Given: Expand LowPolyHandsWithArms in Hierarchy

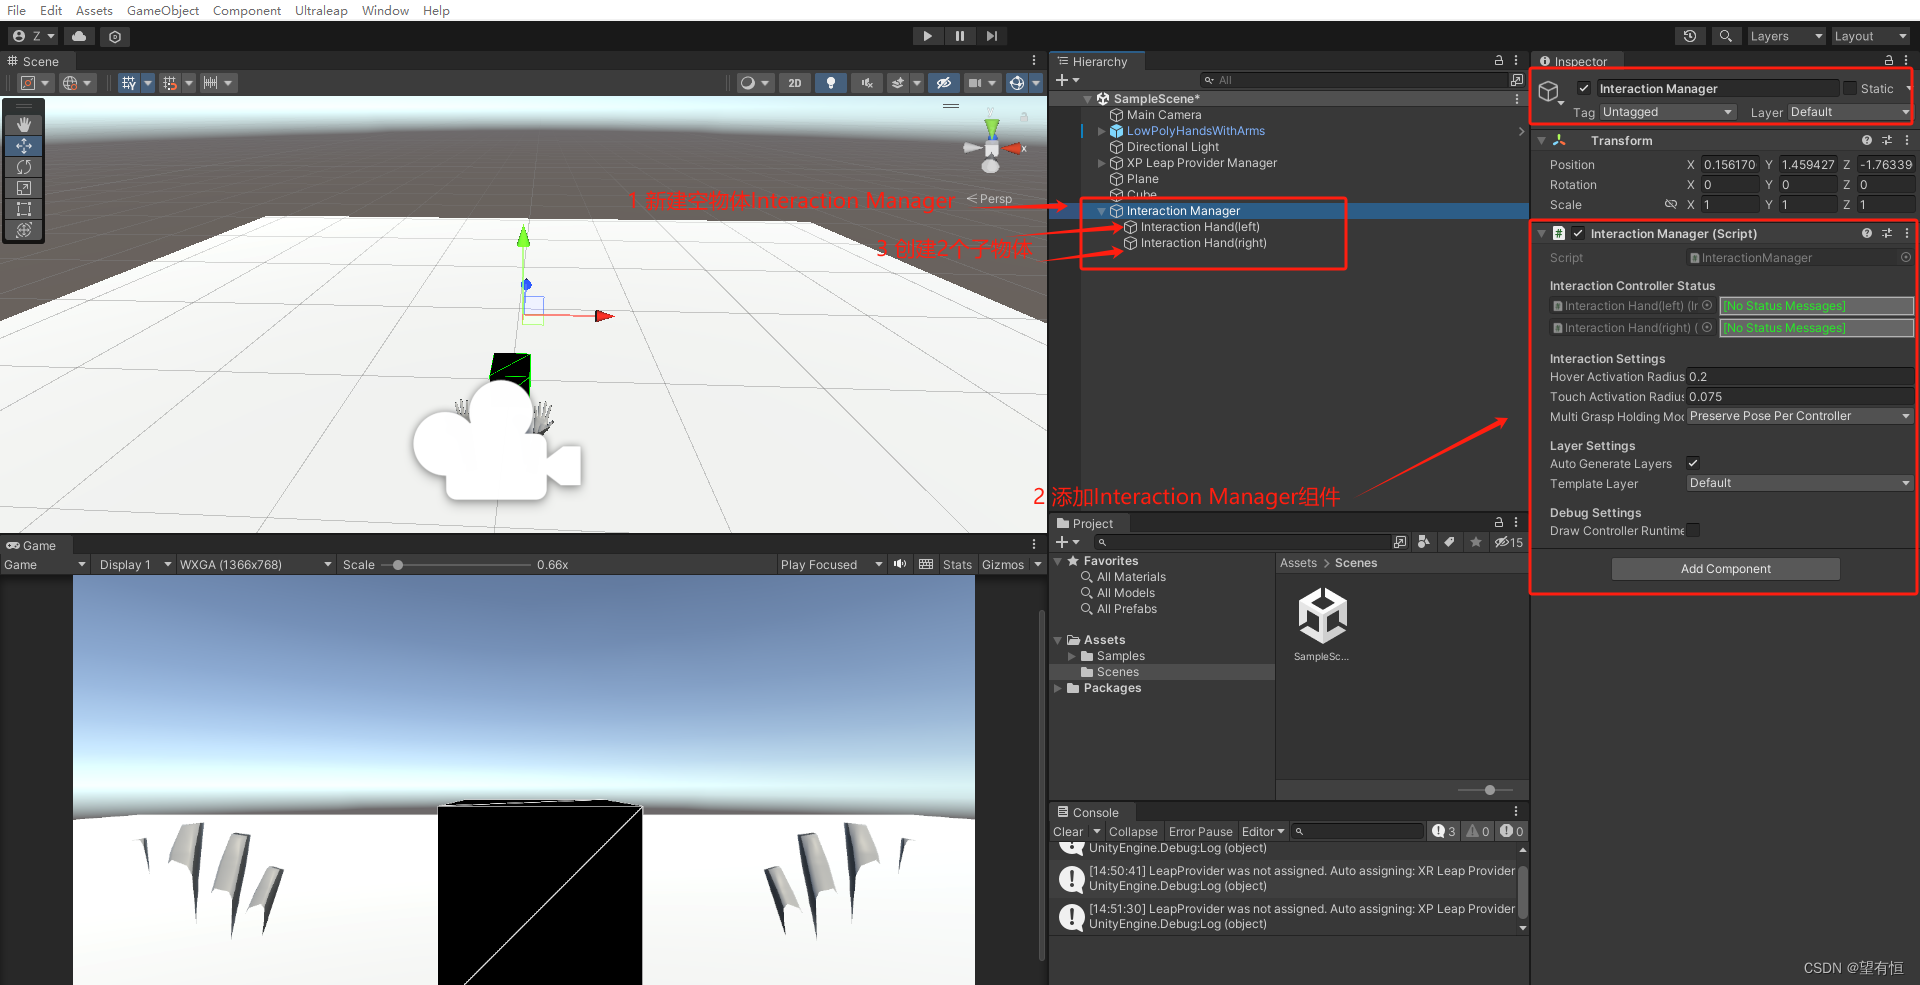Looking at the screenshot, I should click(x=1102, y=131).
